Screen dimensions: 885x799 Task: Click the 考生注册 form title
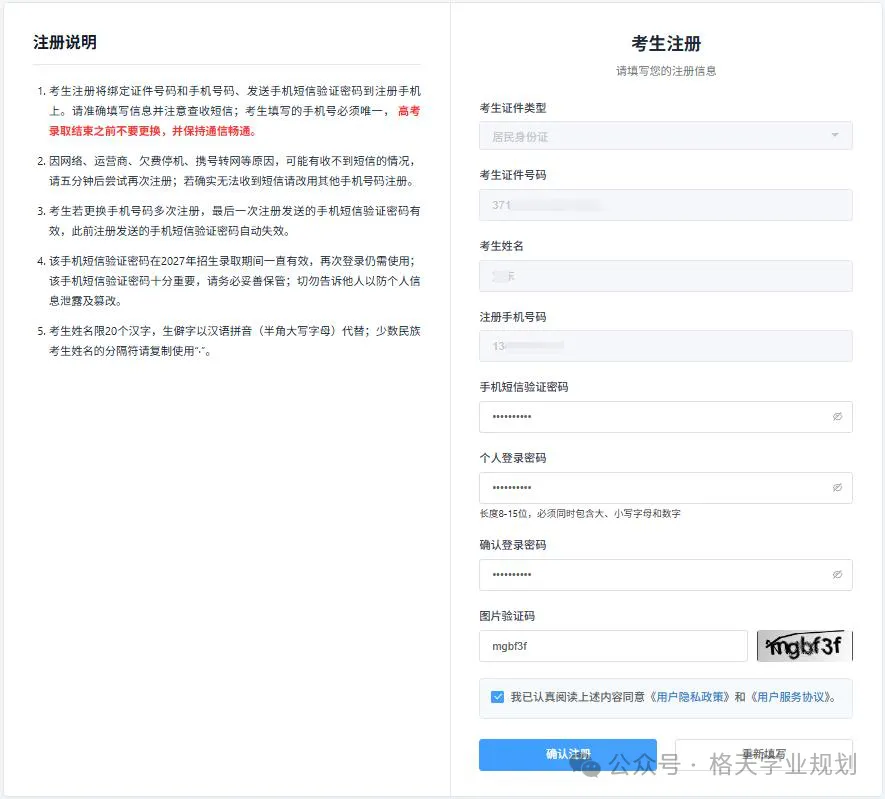[x=666, y=43]
